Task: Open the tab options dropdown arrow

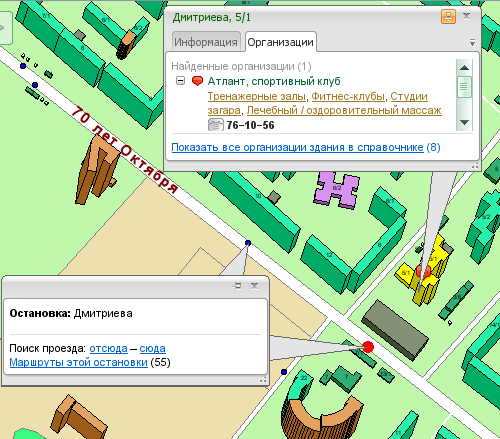Action: pyautogui.click(x=472, y=43)
